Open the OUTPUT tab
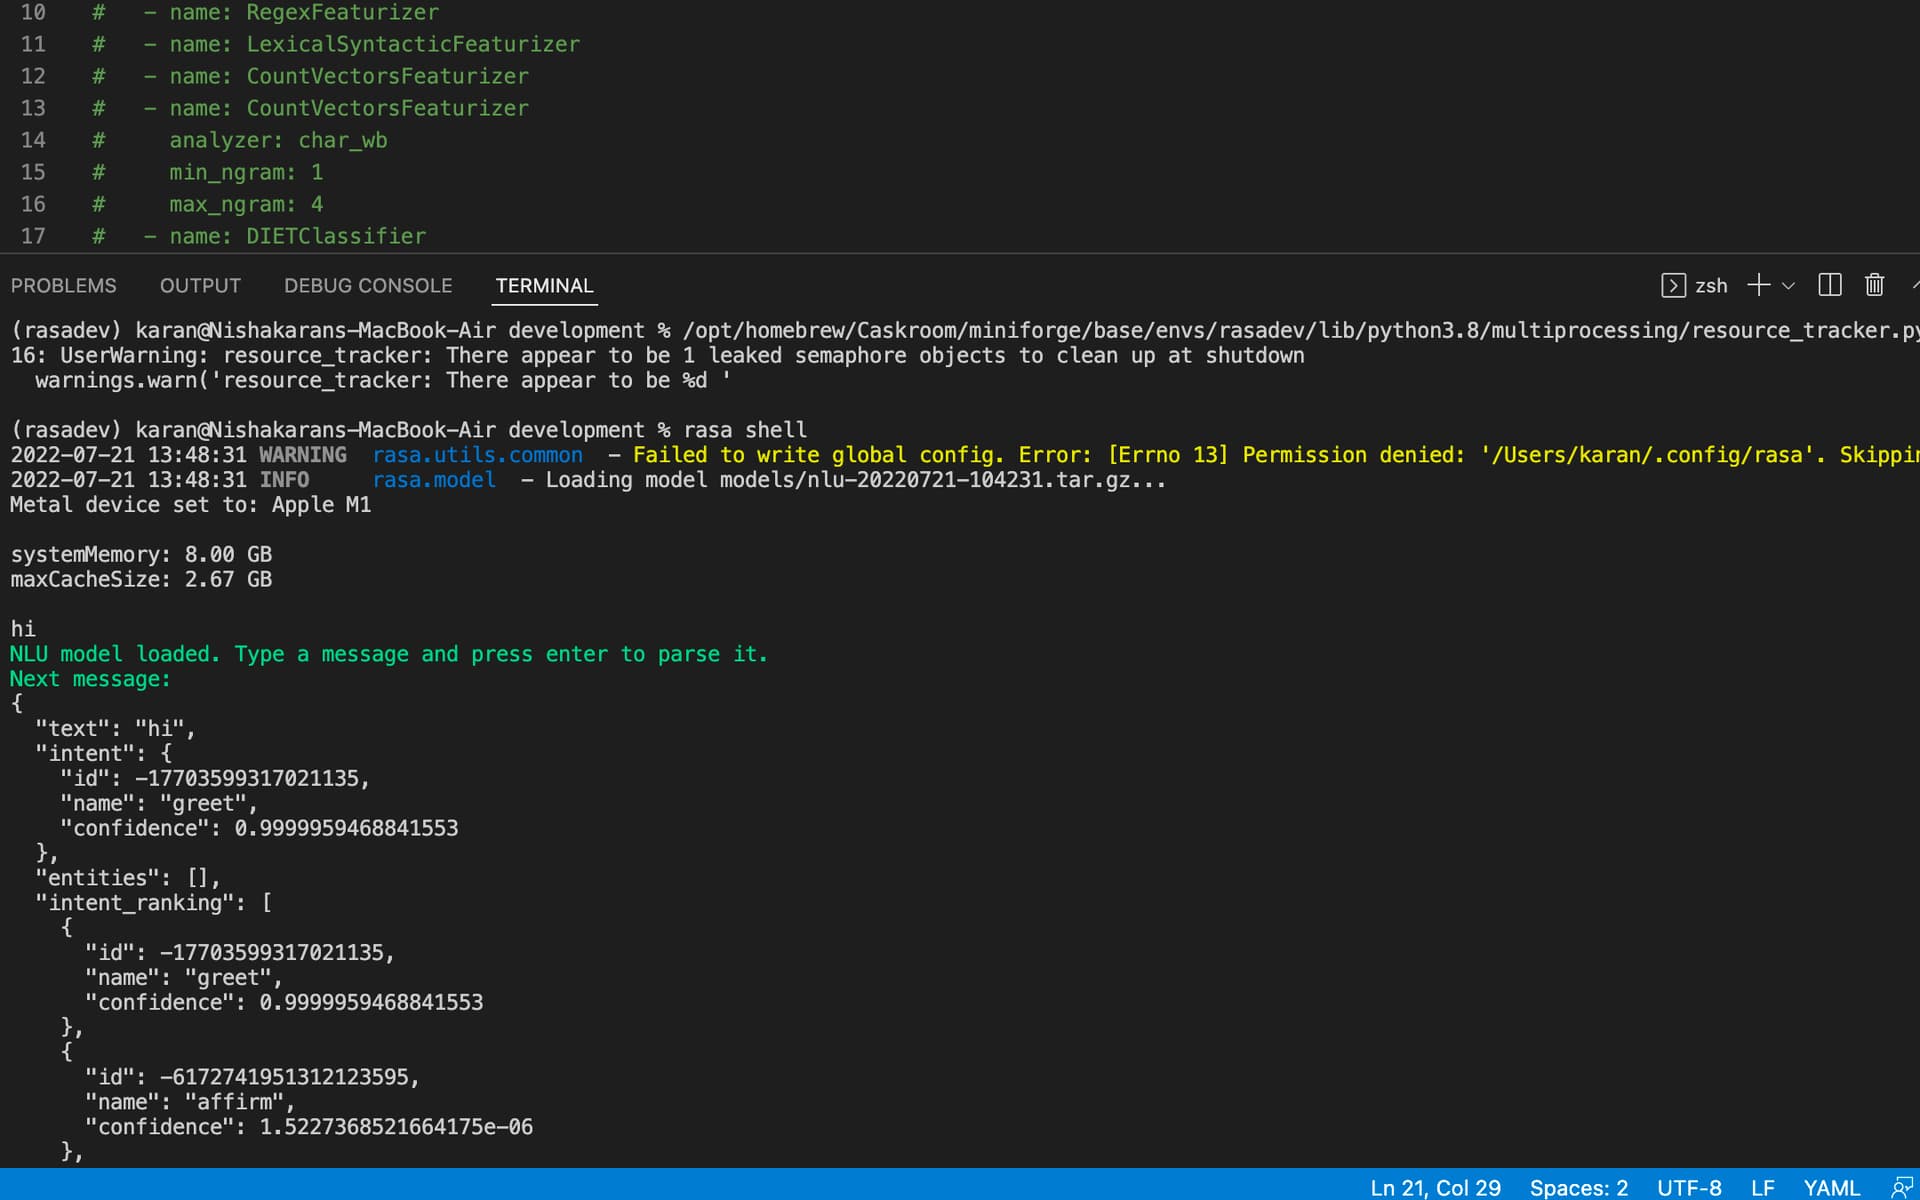 pos(200,286)
